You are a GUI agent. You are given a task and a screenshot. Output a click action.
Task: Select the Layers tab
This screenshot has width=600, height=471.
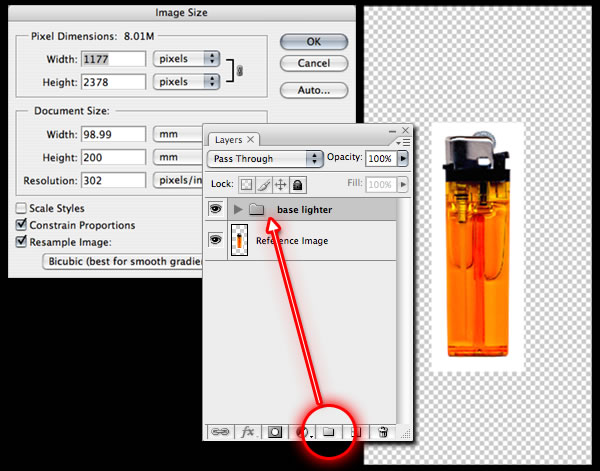(x=229, y=140)
